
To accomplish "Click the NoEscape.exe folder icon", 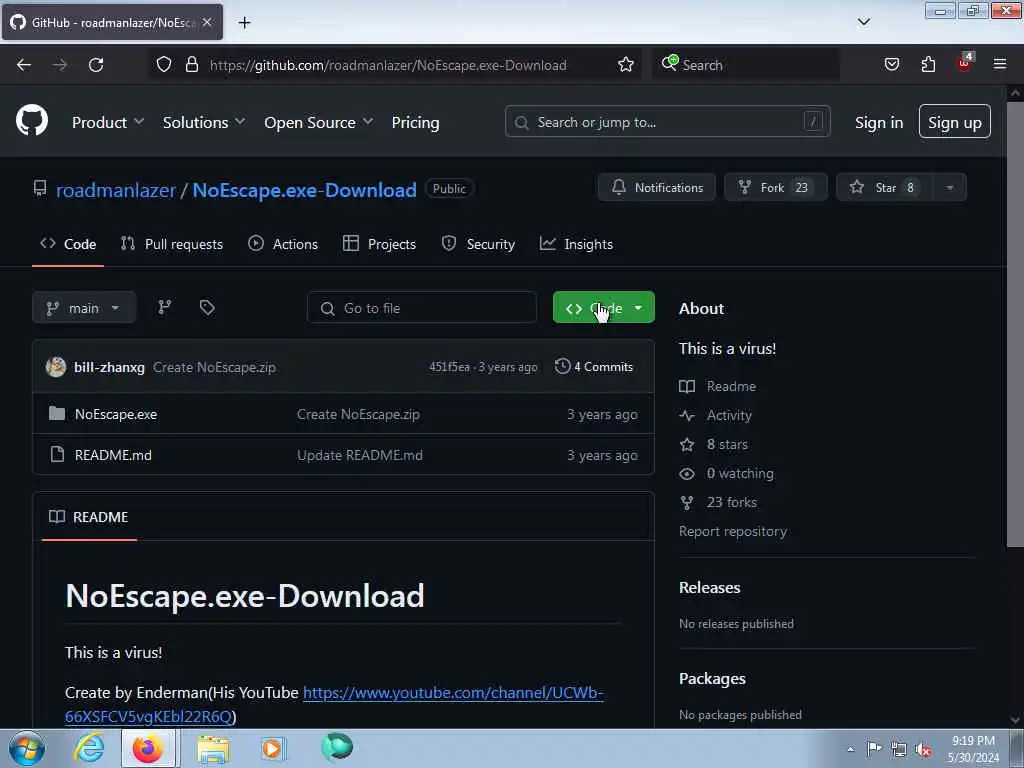I will (57, 413).
